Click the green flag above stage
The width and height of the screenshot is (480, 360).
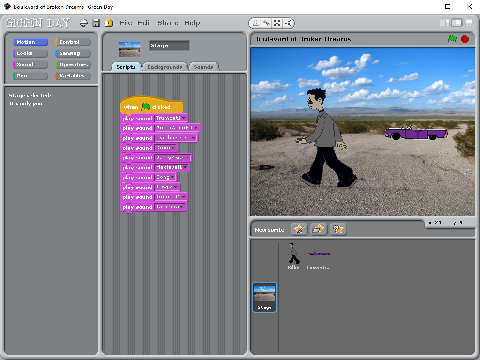coord(452,39)
